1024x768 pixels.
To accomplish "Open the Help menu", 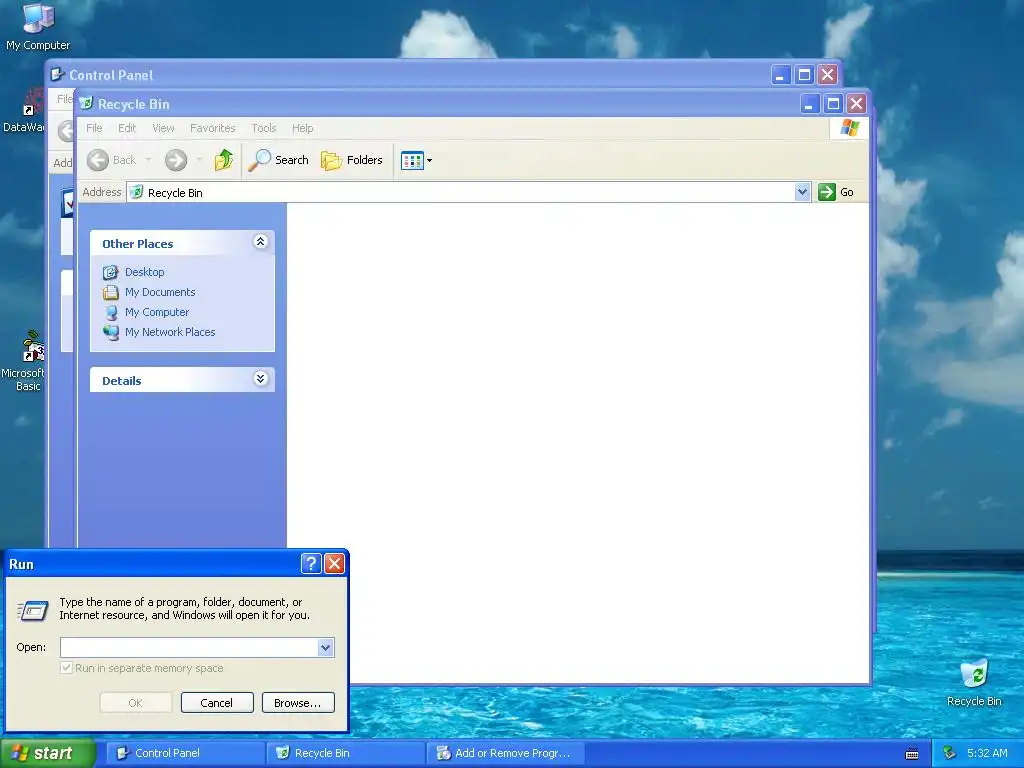I will [302, 128].
